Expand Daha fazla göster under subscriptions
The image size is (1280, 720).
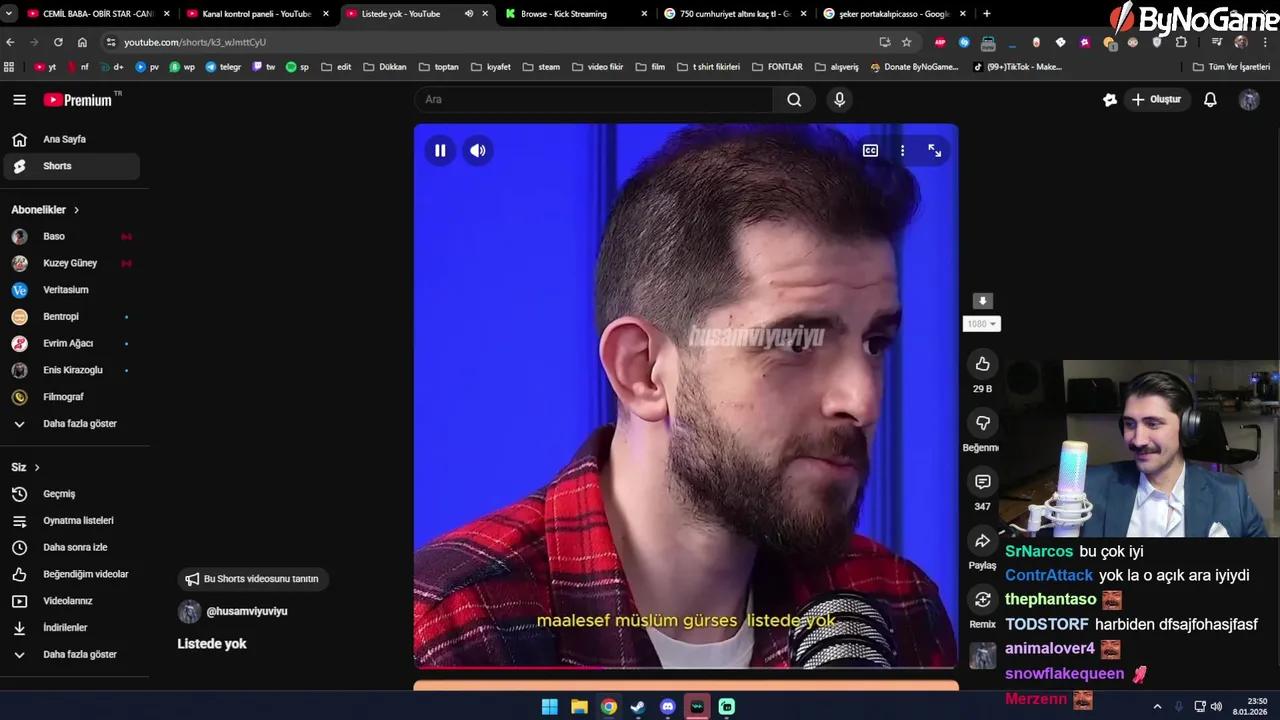click(72, 424)
